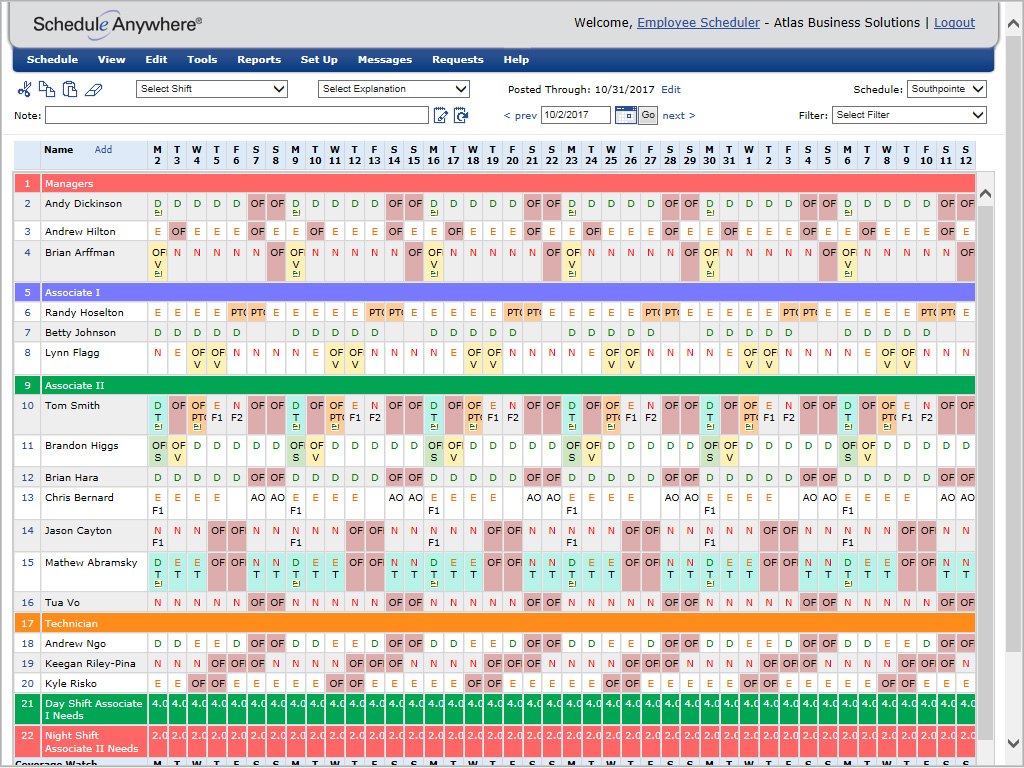Click the Paste clipboard icon

pyautogui.click(x=70, y=89)
